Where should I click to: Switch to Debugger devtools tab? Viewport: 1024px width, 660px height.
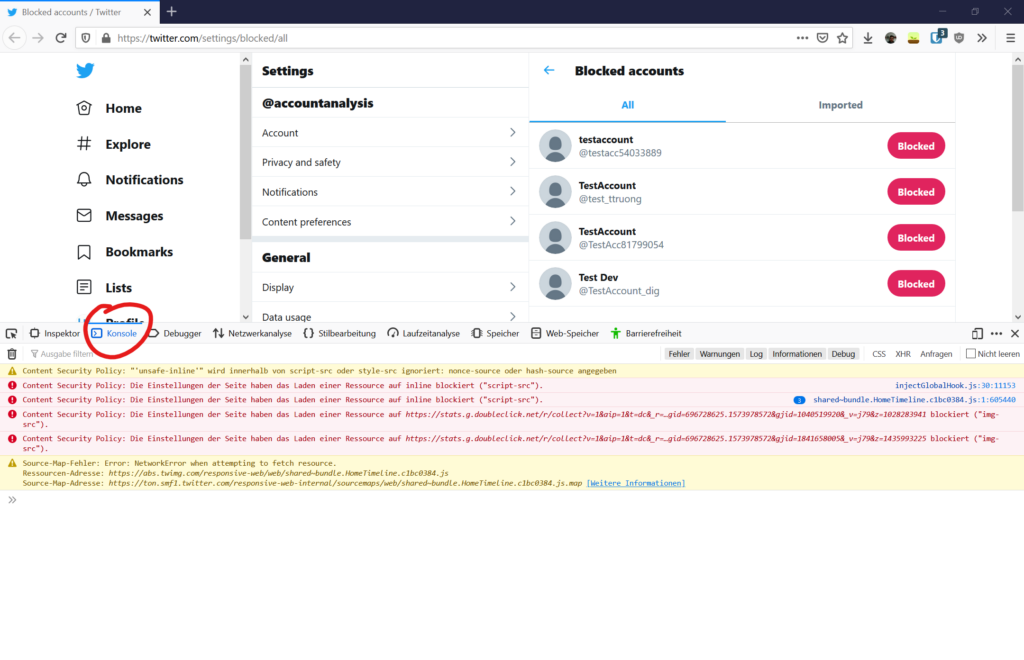(175, 334)
